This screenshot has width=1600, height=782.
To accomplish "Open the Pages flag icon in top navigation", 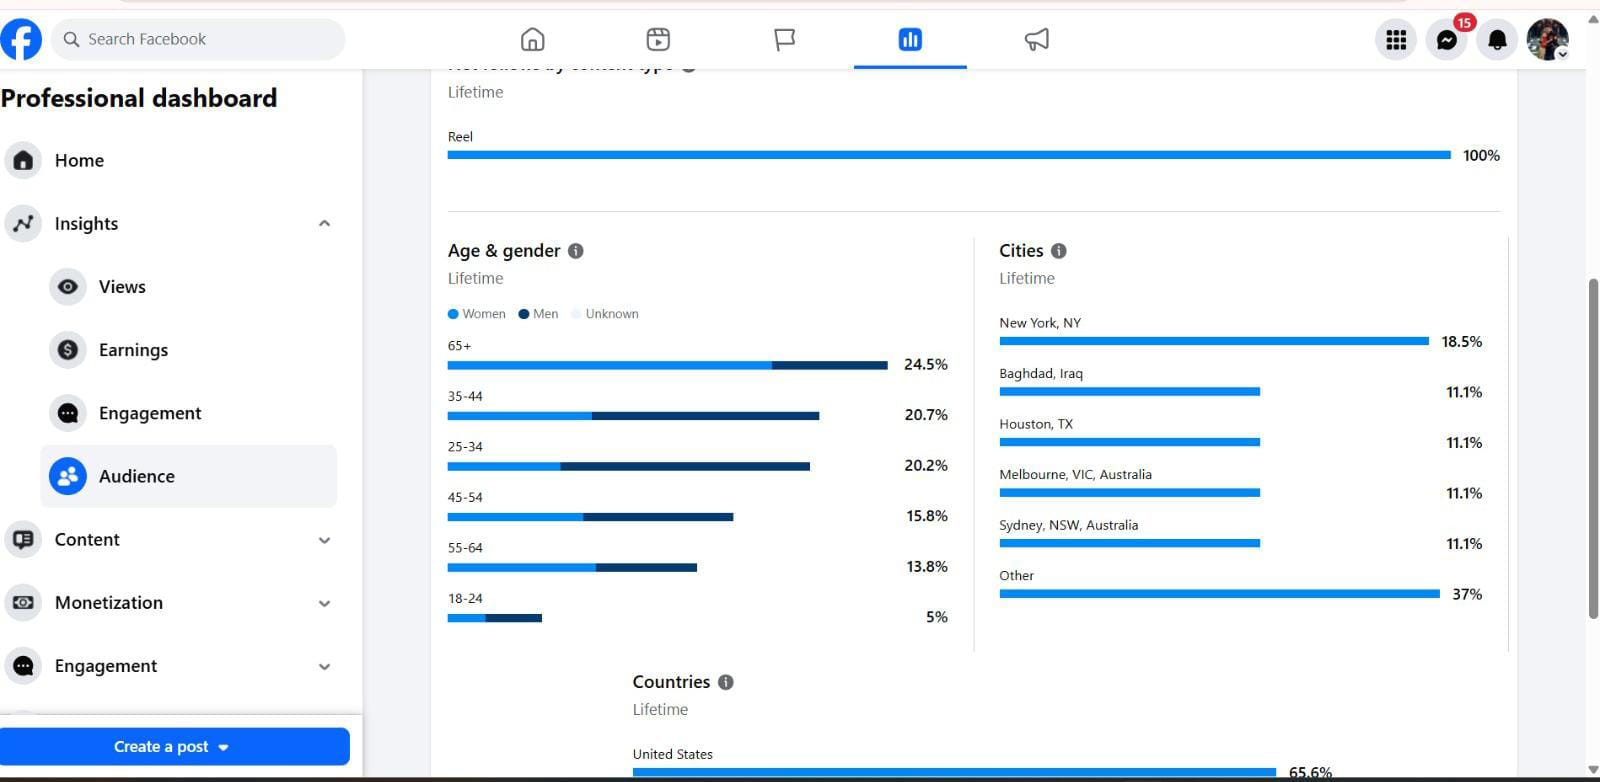I will point(785,39).
